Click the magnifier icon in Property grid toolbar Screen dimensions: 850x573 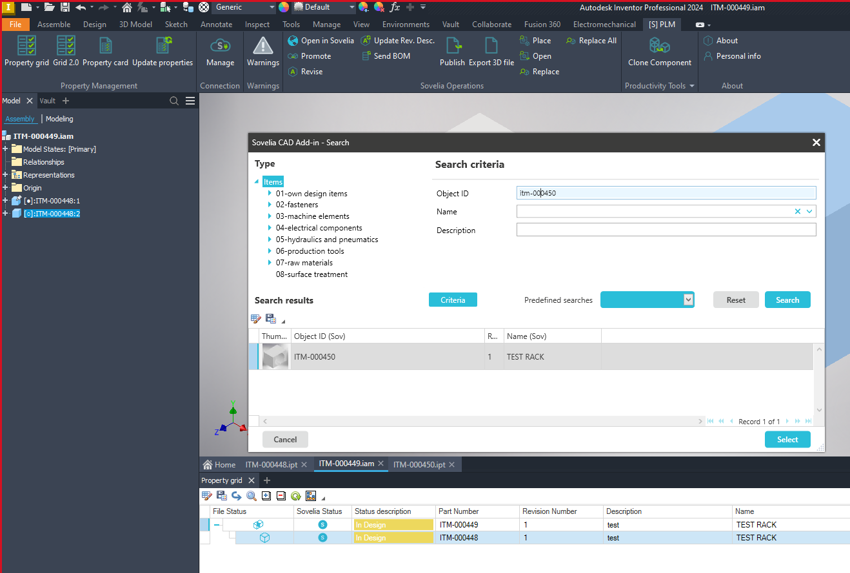251,495
